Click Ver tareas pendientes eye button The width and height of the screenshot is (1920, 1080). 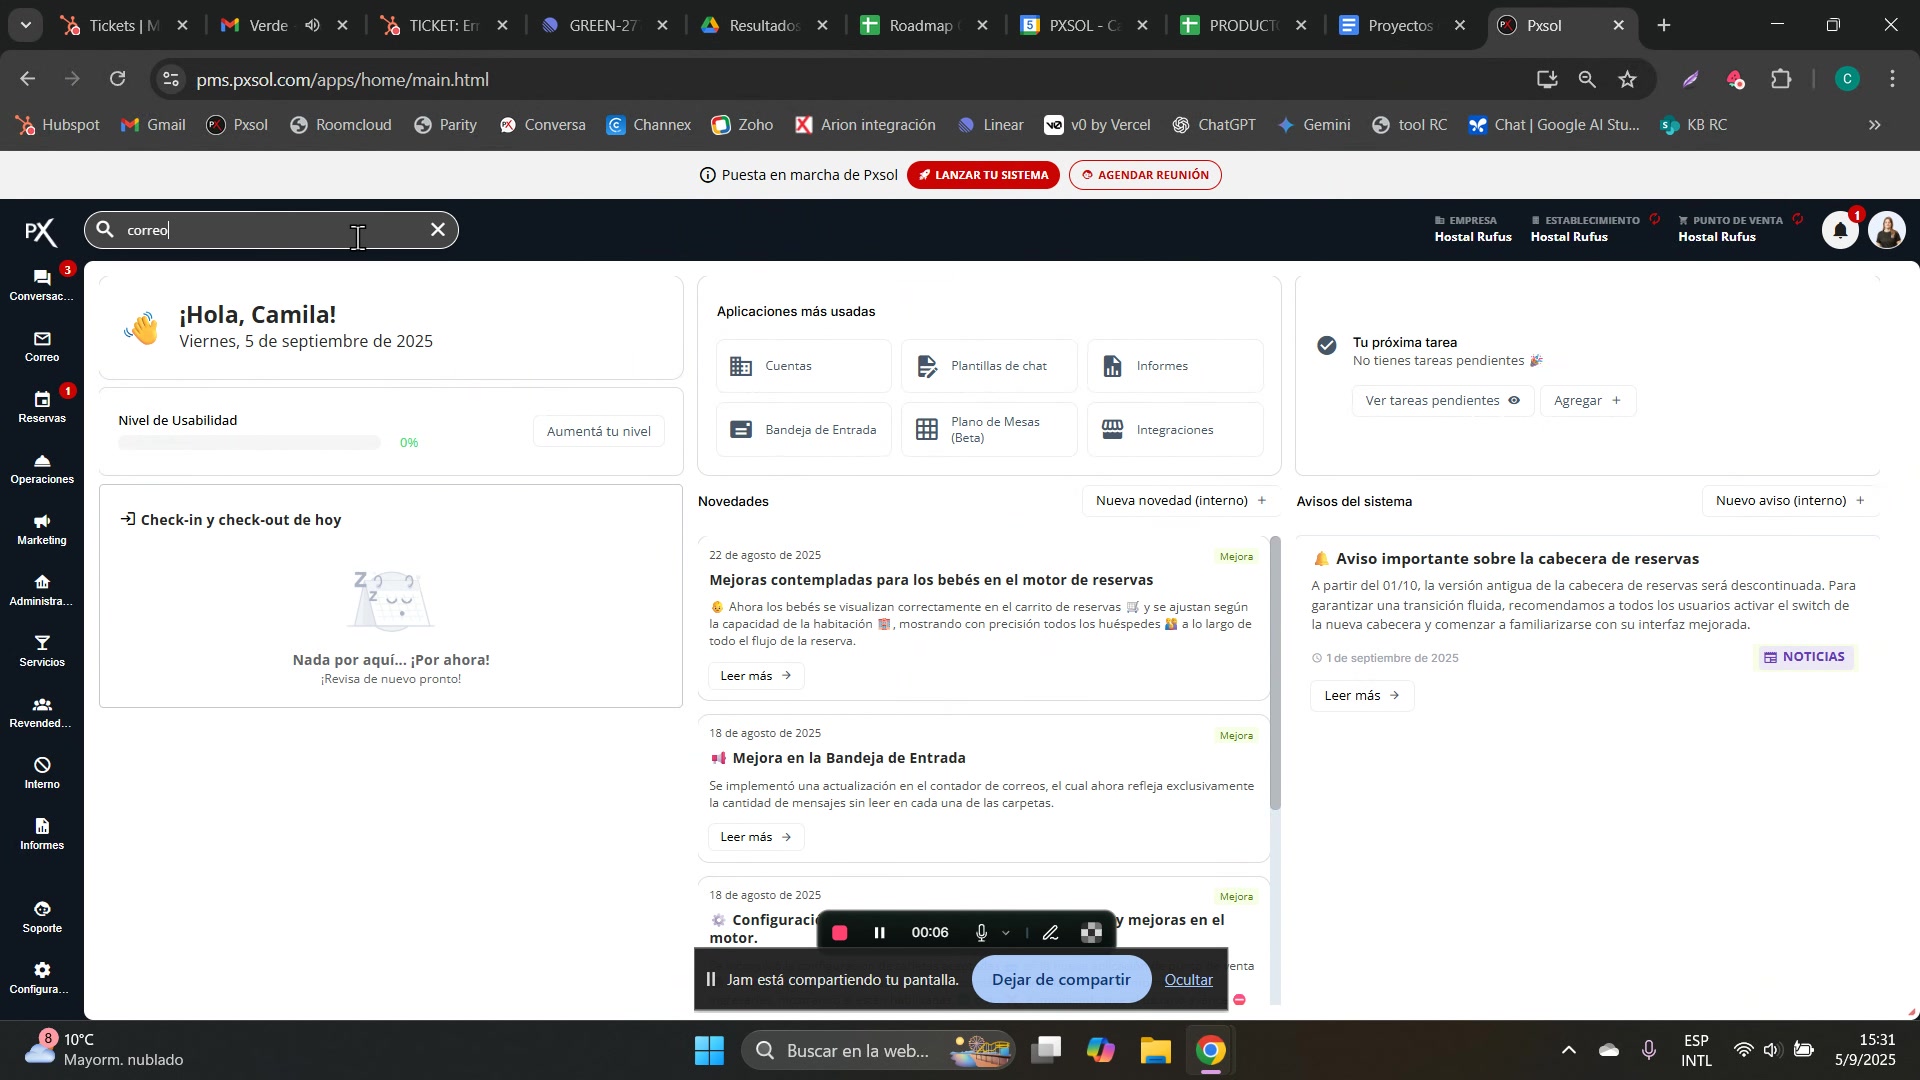pyautogui.click(x=1442, y=401)
